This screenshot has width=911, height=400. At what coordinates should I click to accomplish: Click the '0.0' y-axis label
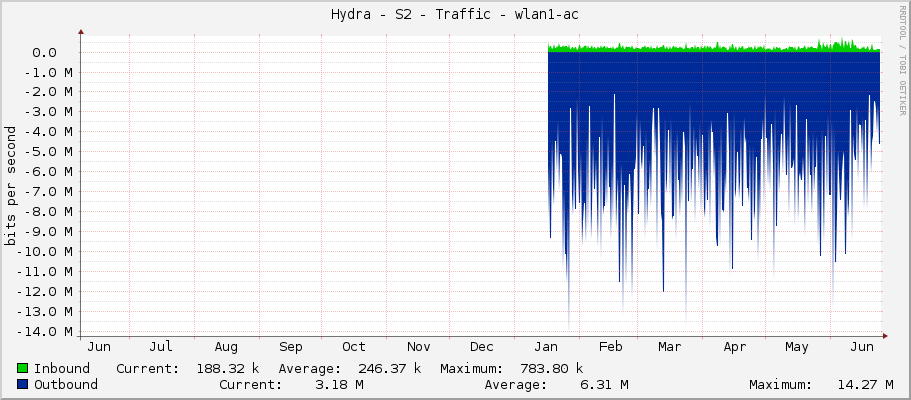point(44,53)
